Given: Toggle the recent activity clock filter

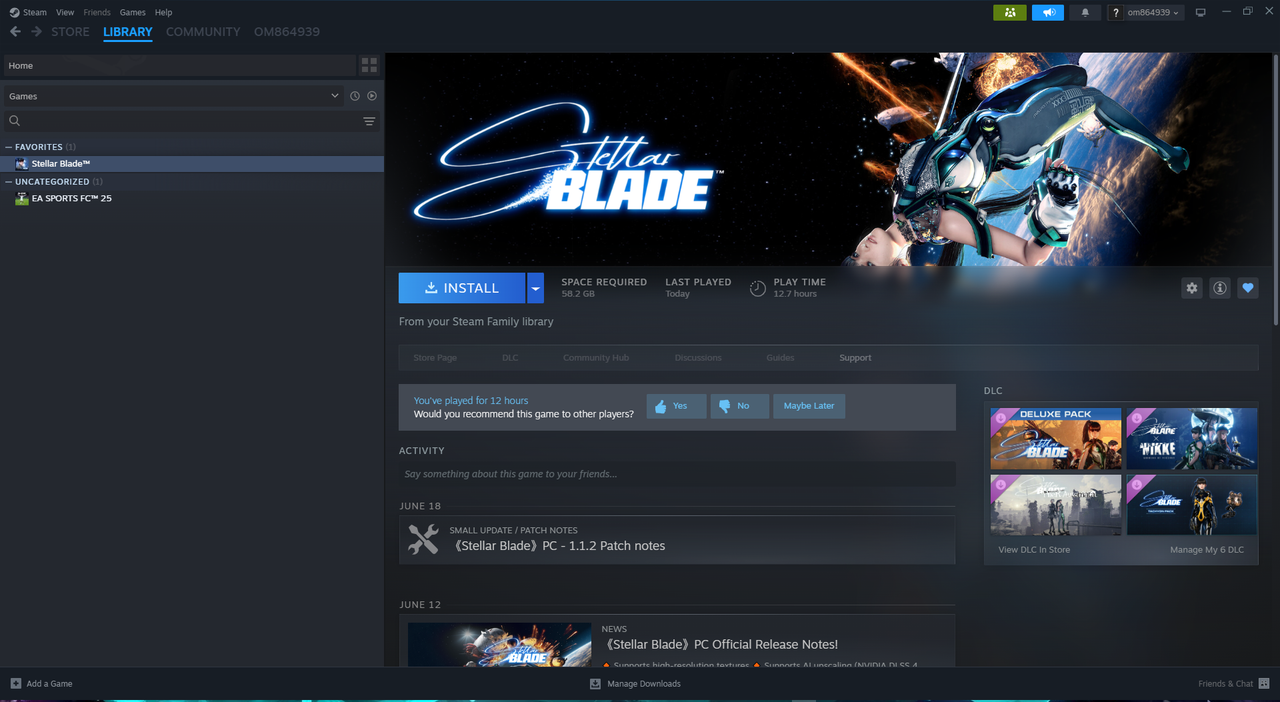Looking at the screenshot, I should point(354,96).
